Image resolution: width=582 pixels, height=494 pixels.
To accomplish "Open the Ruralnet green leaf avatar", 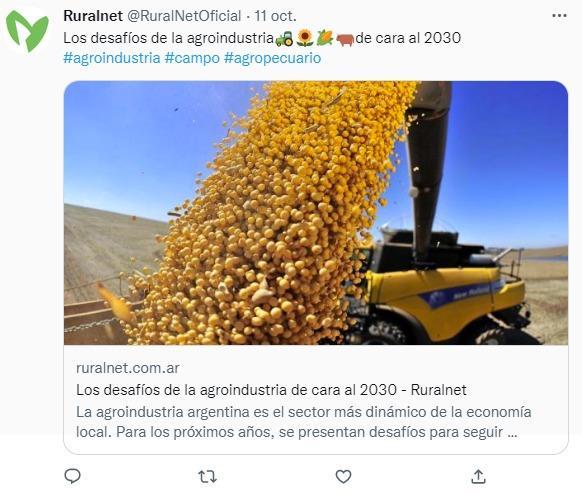I will click(x=27, y=31).
